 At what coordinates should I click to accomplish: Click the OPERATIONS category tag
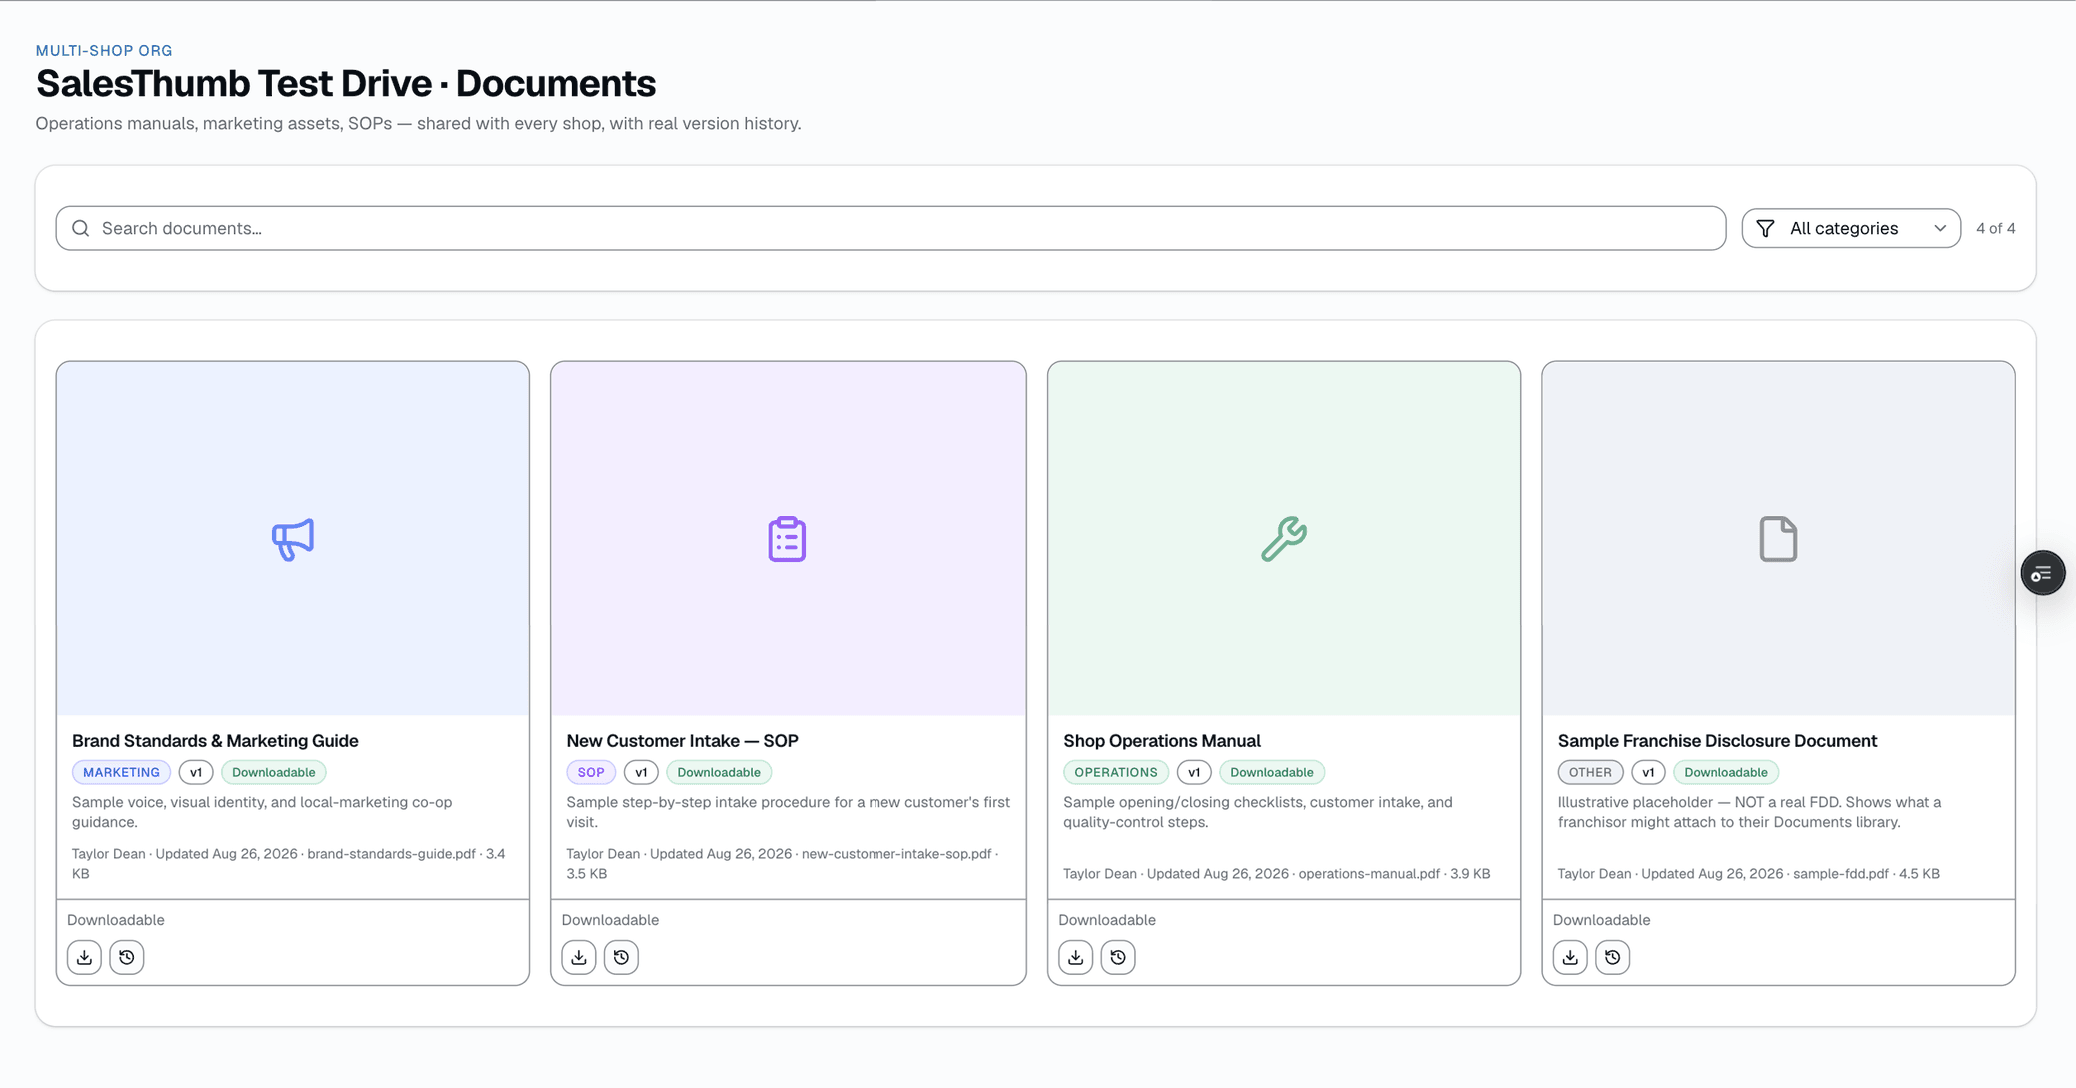click(1116, 772)
